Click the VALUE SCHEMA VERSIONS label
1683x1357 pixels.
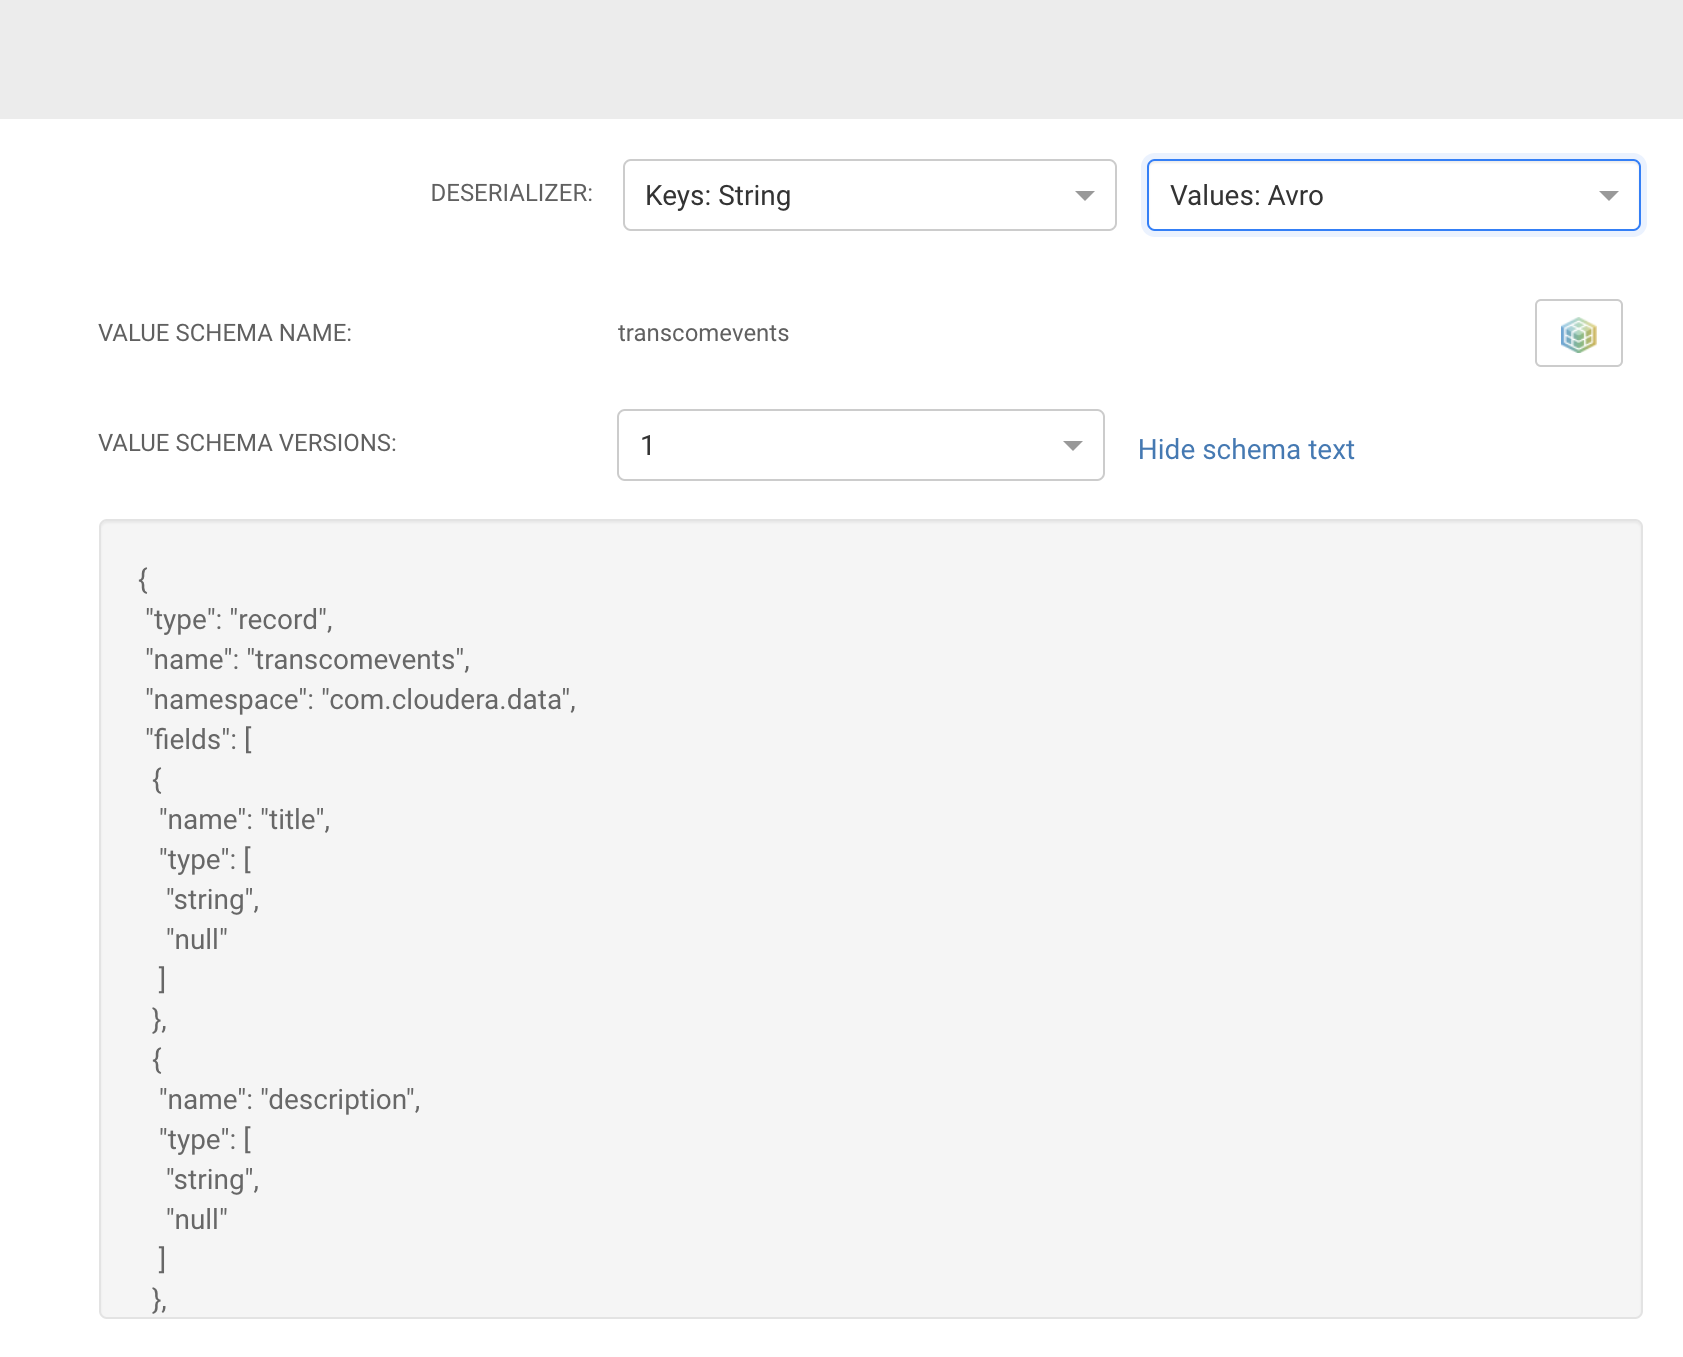coord(247,444)
